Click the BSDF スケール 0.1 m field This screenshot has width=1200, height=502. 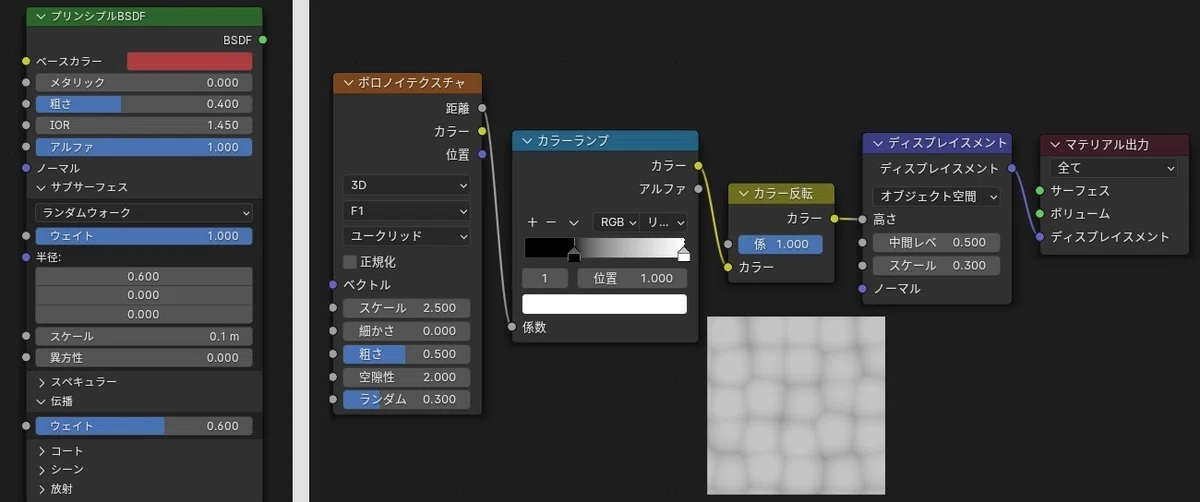point(144,336)
